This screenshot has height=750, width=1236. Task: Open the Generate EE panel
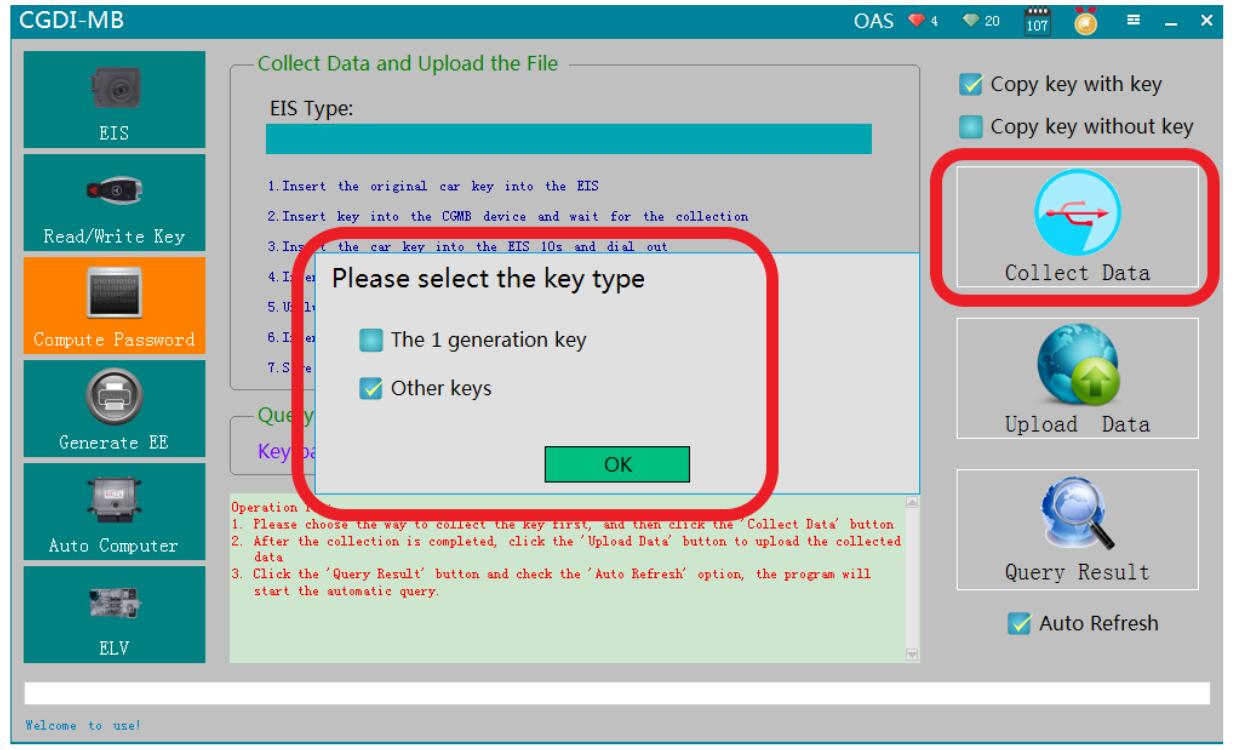point(114,409)
